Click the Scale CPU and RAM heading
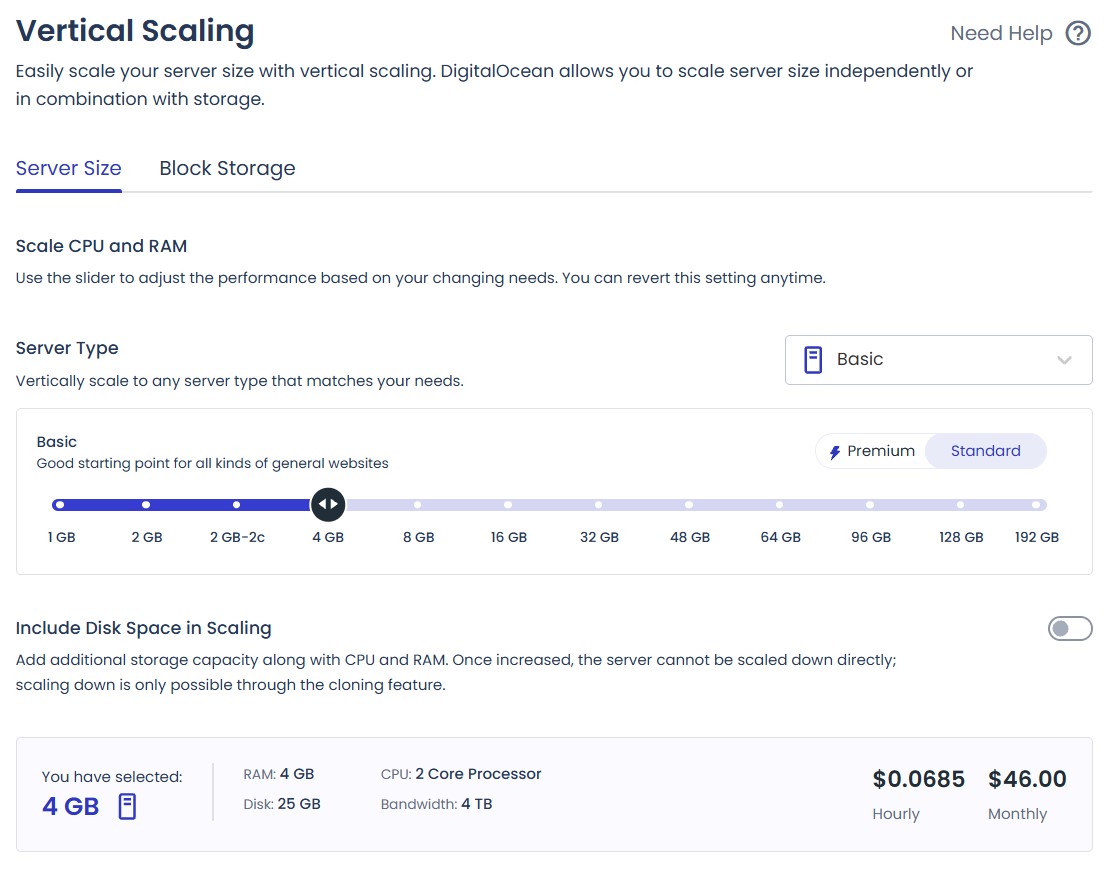Screen dimensions: 1108x869 coord(101,246)
